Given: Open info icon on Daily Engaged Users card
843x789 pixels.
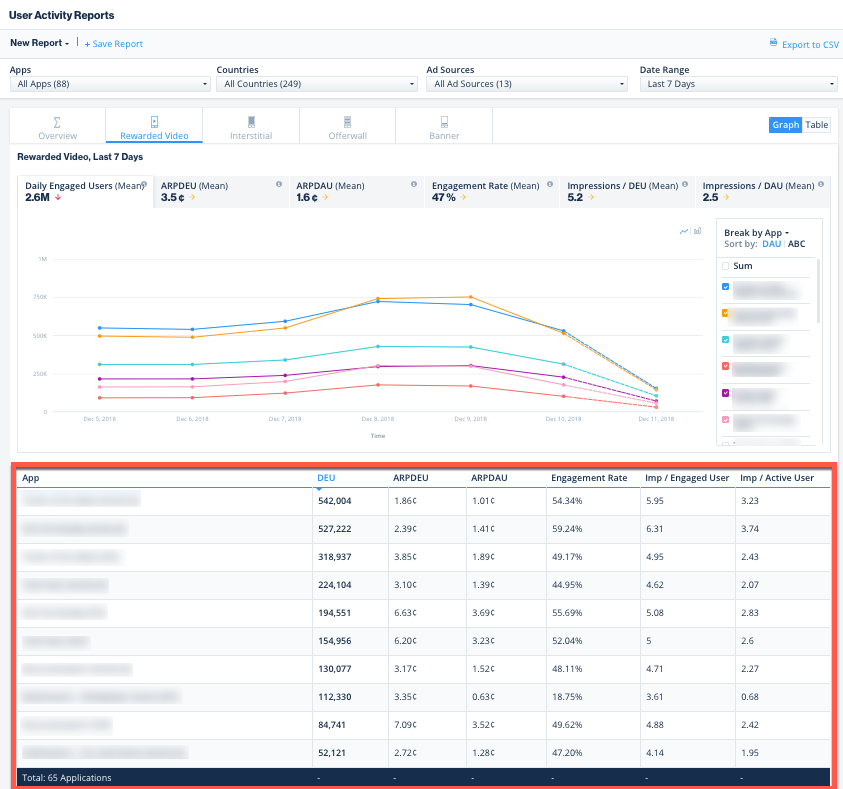Looking at the screenshot, I should coord(144,184).
